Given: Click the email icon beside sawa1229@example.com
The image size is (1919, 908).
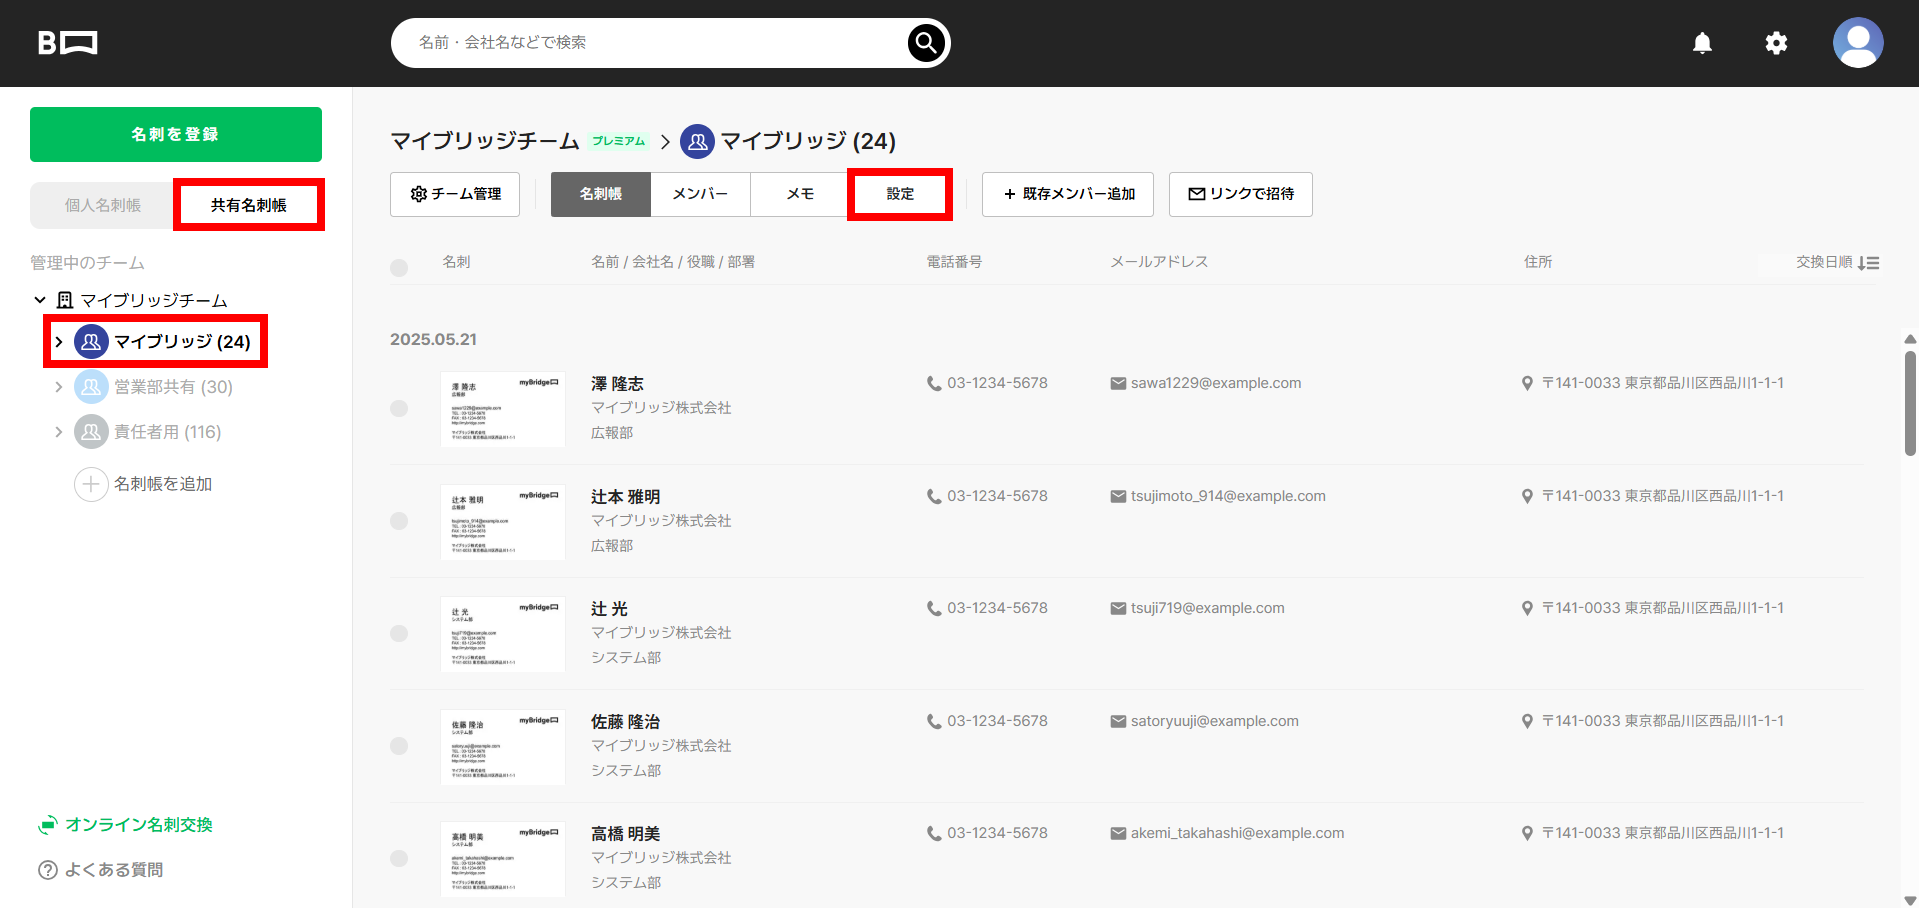Looking at the screenshot, I should point(1118,384).
